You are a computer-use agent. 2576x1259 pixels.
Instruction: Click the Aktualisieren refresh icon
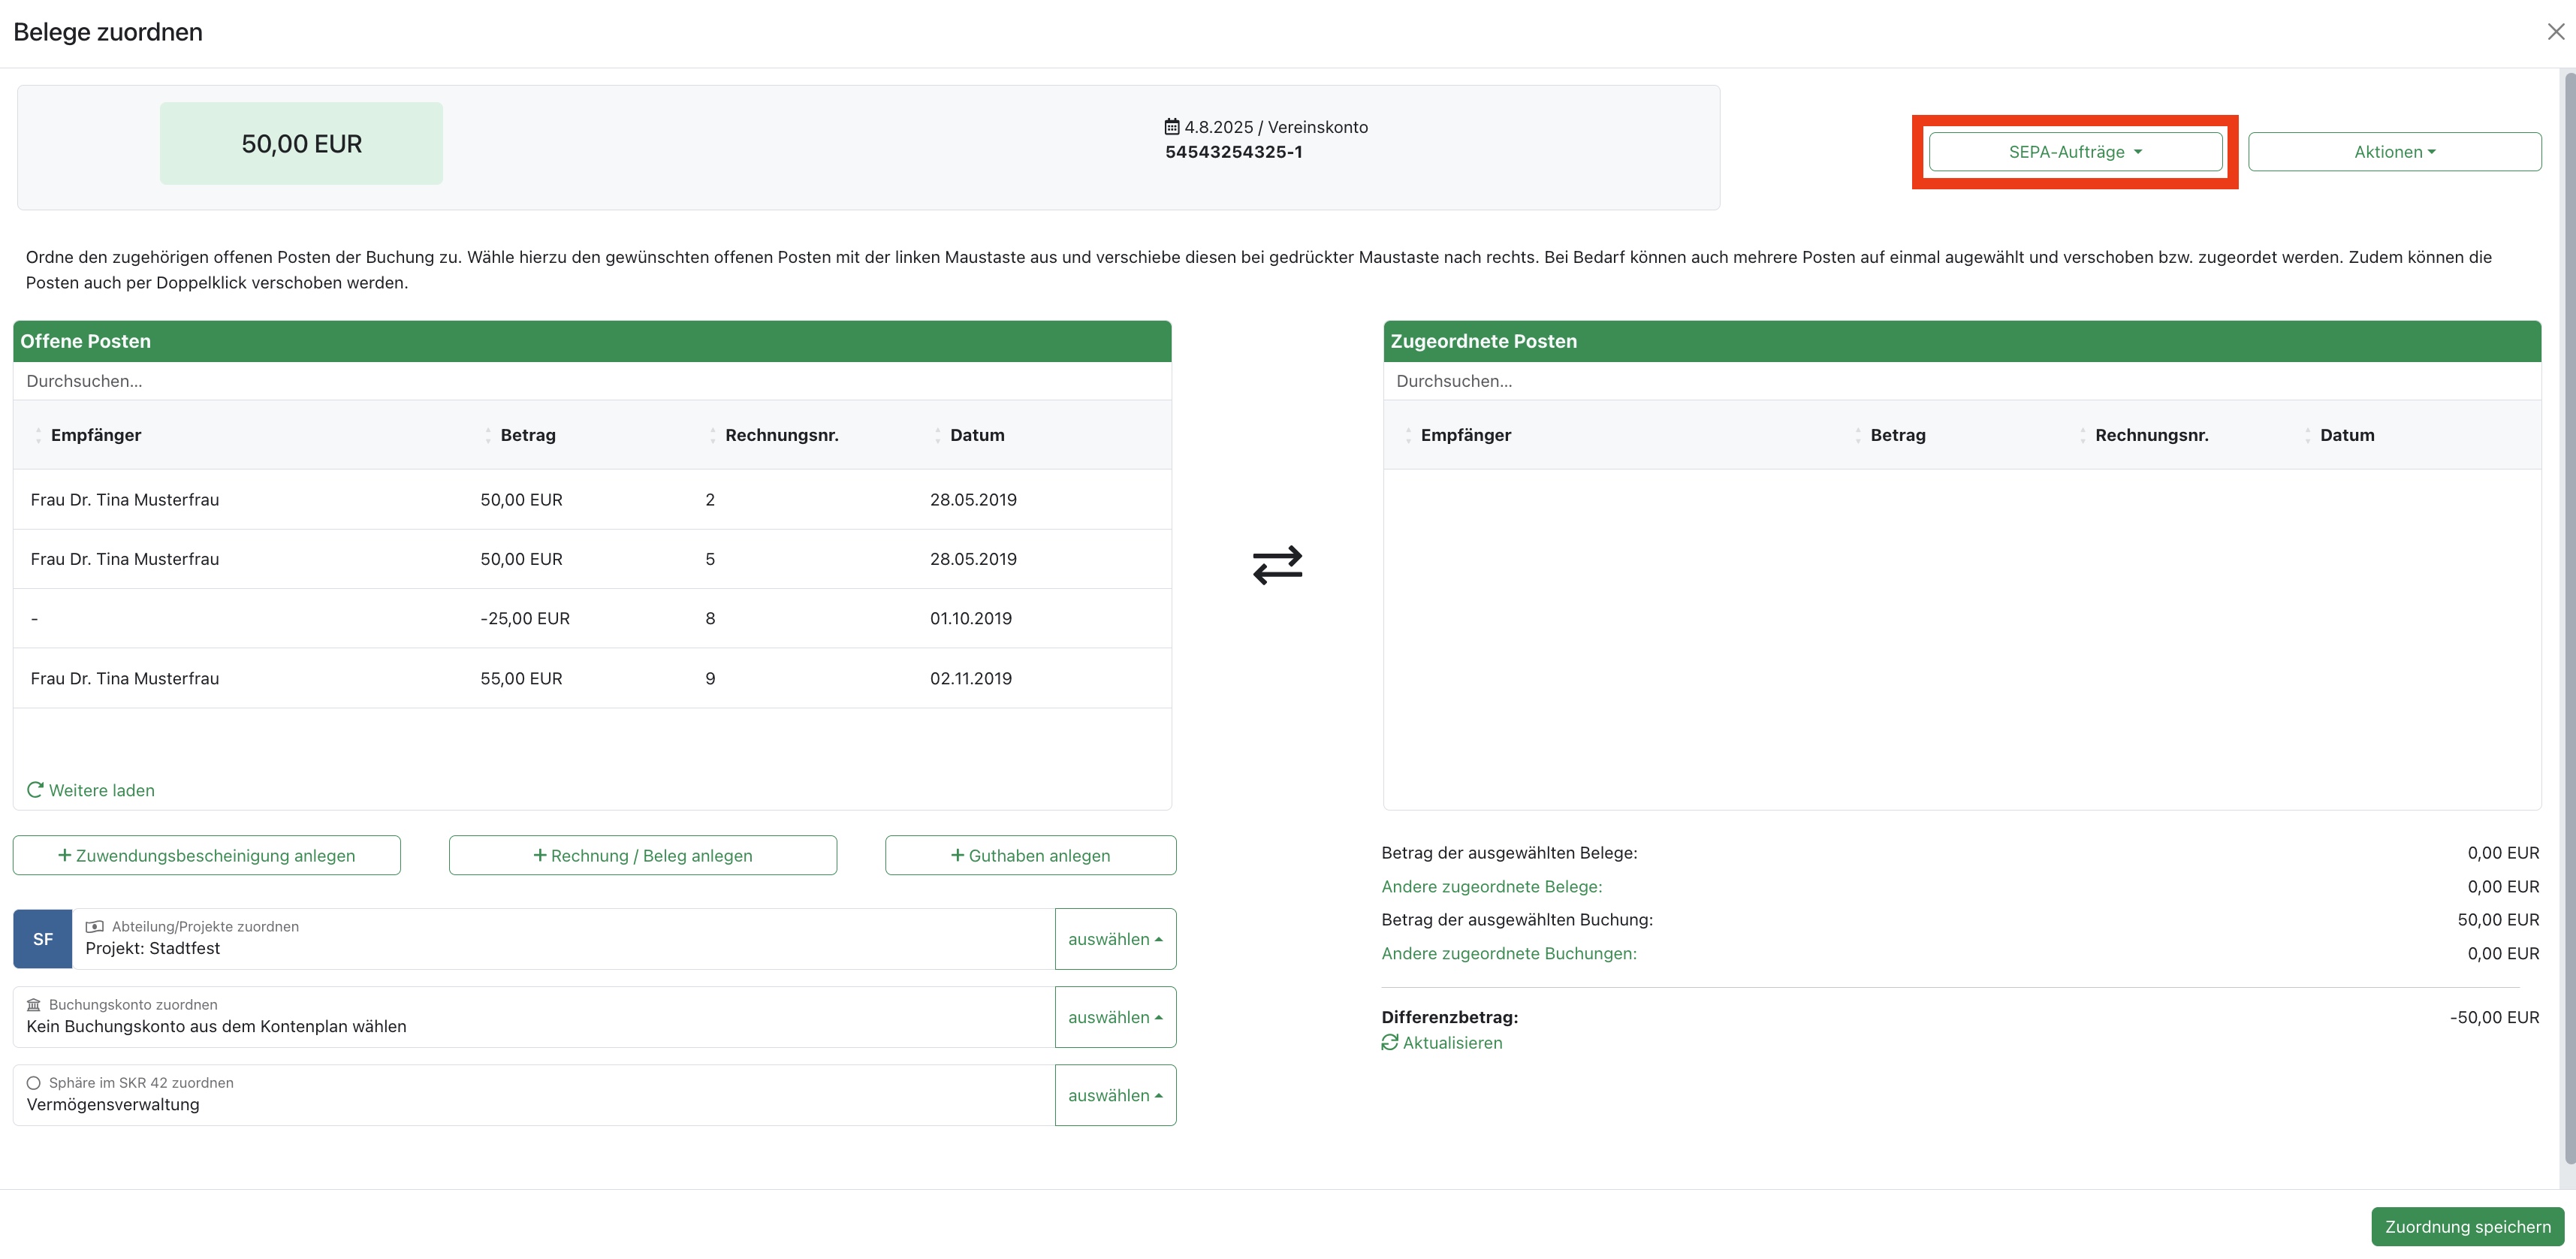(x=1389, y=1042)
